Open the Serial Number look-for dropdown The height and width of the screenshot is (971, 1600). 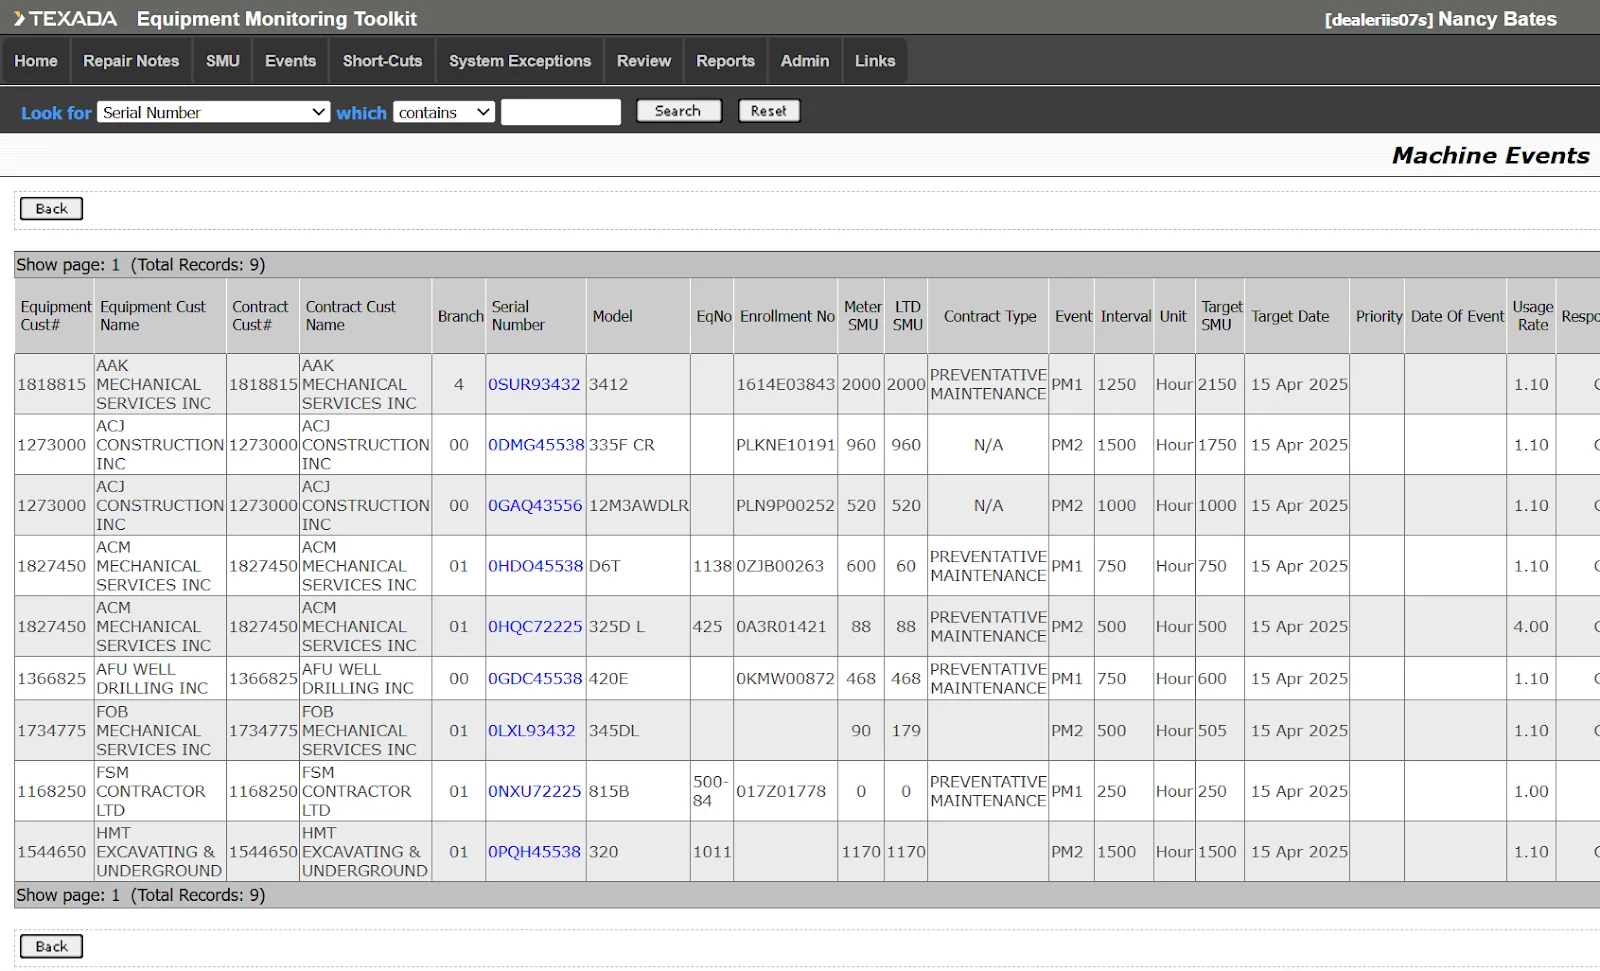coord(213,112)
